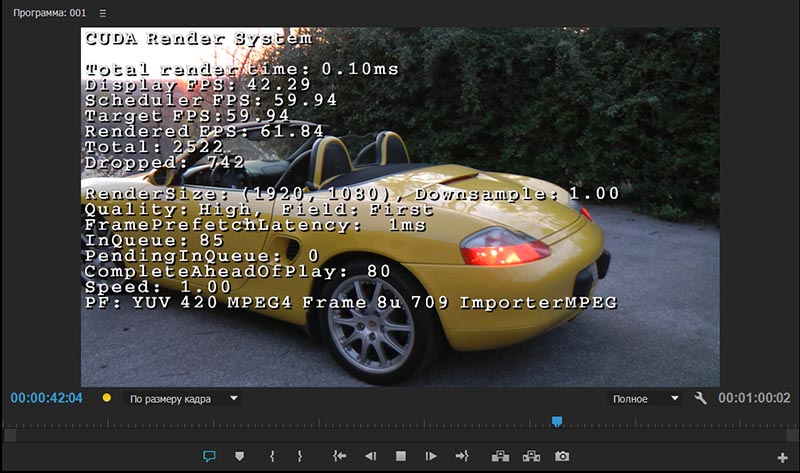Screen dimensions: 800x473
Task: Open the Полное playback resolution dropdown
Action: pyautogui.click(x=645, y=399)
